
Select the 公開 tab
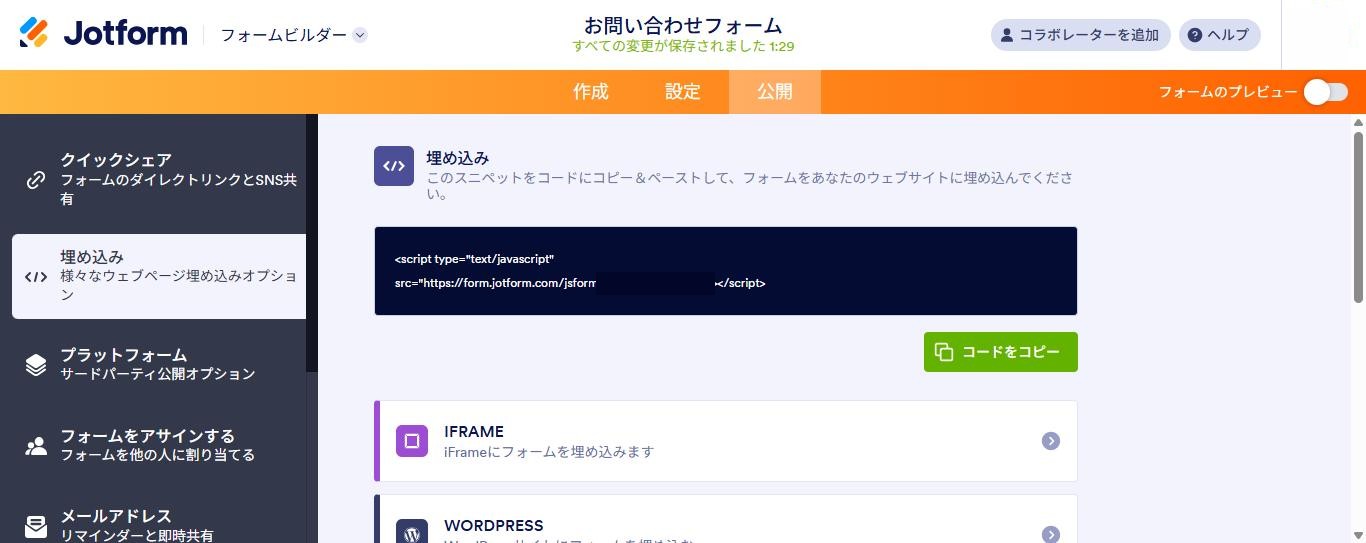click(x=775, y=92)
